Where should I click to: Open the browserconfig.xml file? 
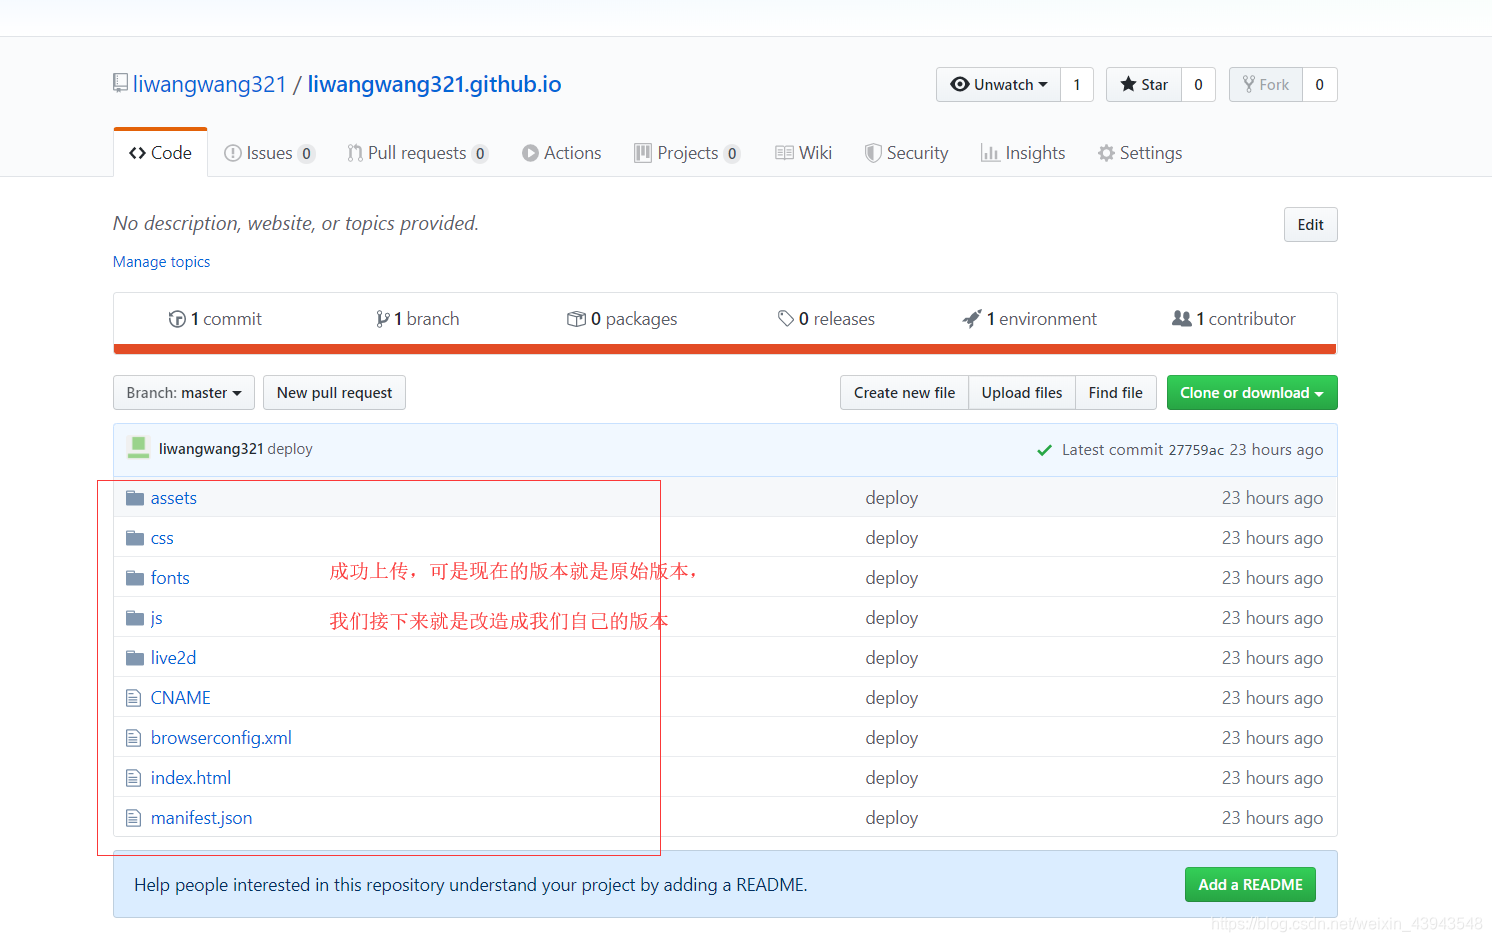221,738
